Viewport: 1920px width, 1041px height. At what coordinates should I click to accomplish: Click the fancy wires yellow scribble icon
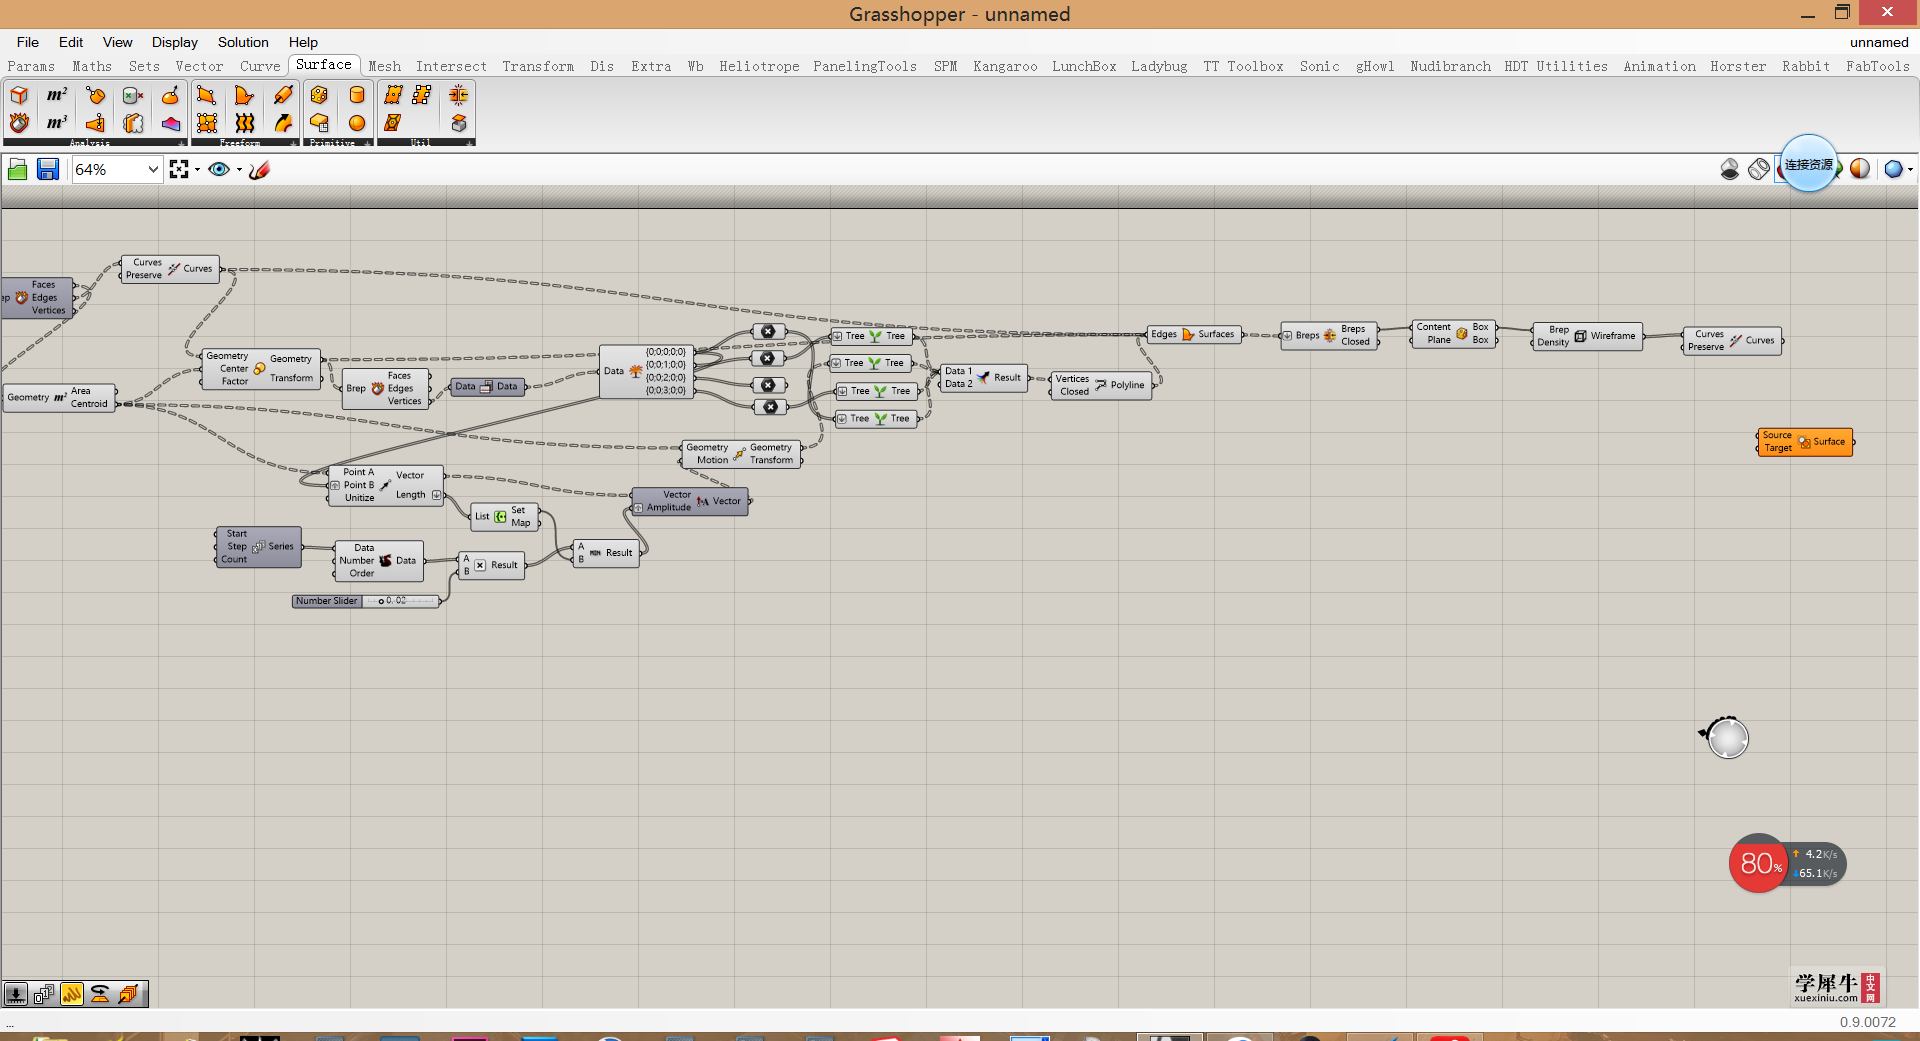pyautogui.click(x=72, y=994)
